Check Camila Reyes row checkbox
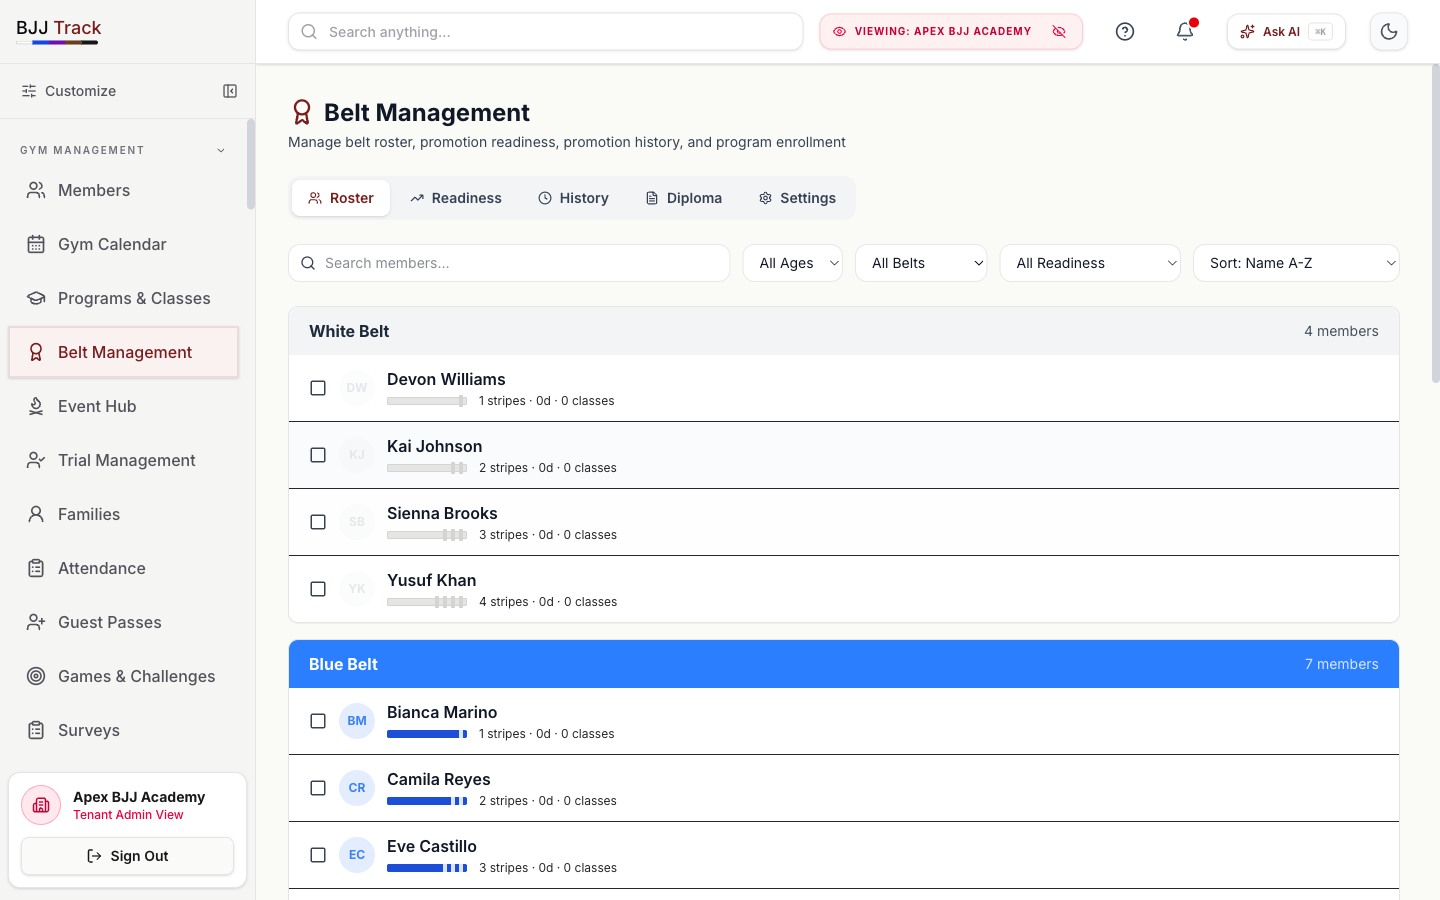1440x900 pixels. [x=318, y=788]
